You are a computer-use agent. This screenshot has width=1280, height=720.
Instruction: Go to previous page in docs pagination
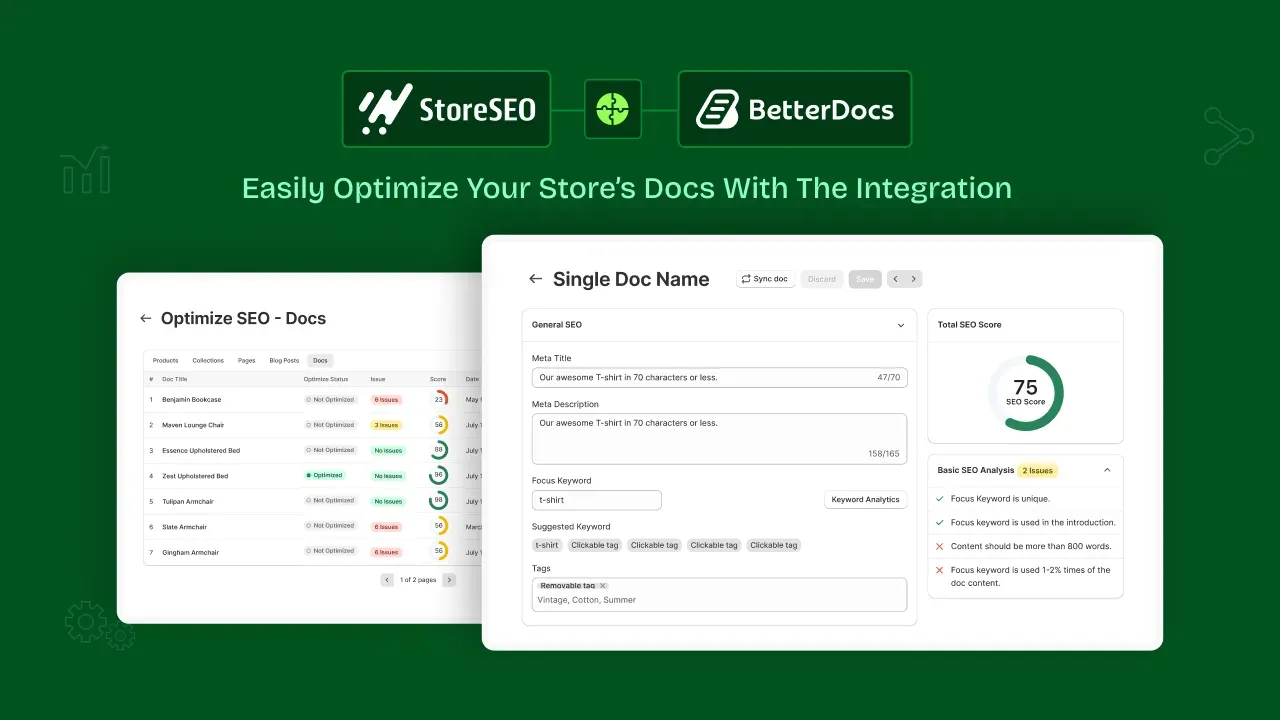[x=387, y=580]
